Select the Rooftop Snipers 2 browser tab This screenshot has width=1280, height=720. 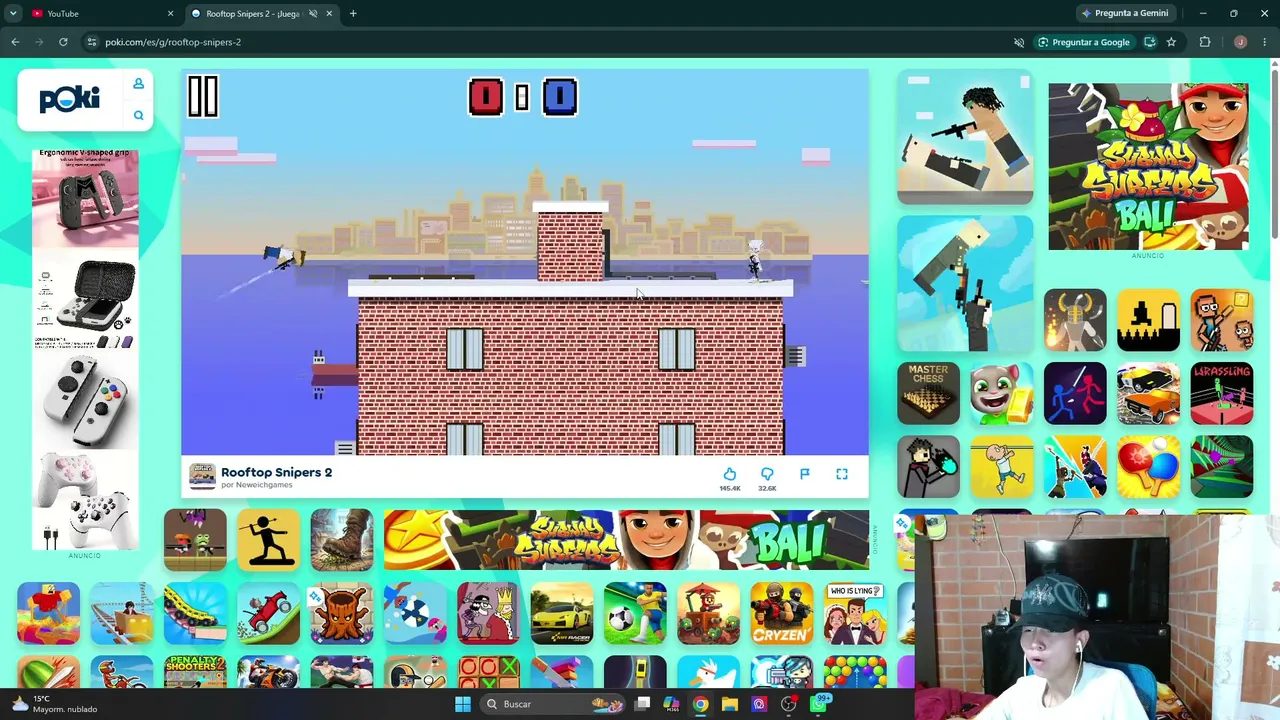coord(260,13)
